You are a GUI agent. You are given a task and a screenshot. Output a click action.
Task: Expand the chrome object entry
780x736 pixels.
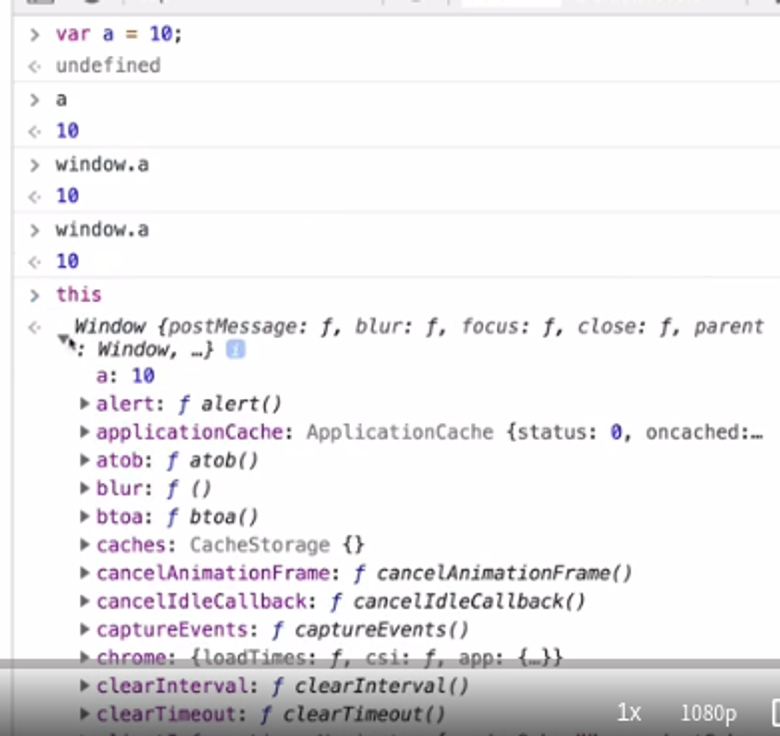pyautogui.click(x=85, y=658)
